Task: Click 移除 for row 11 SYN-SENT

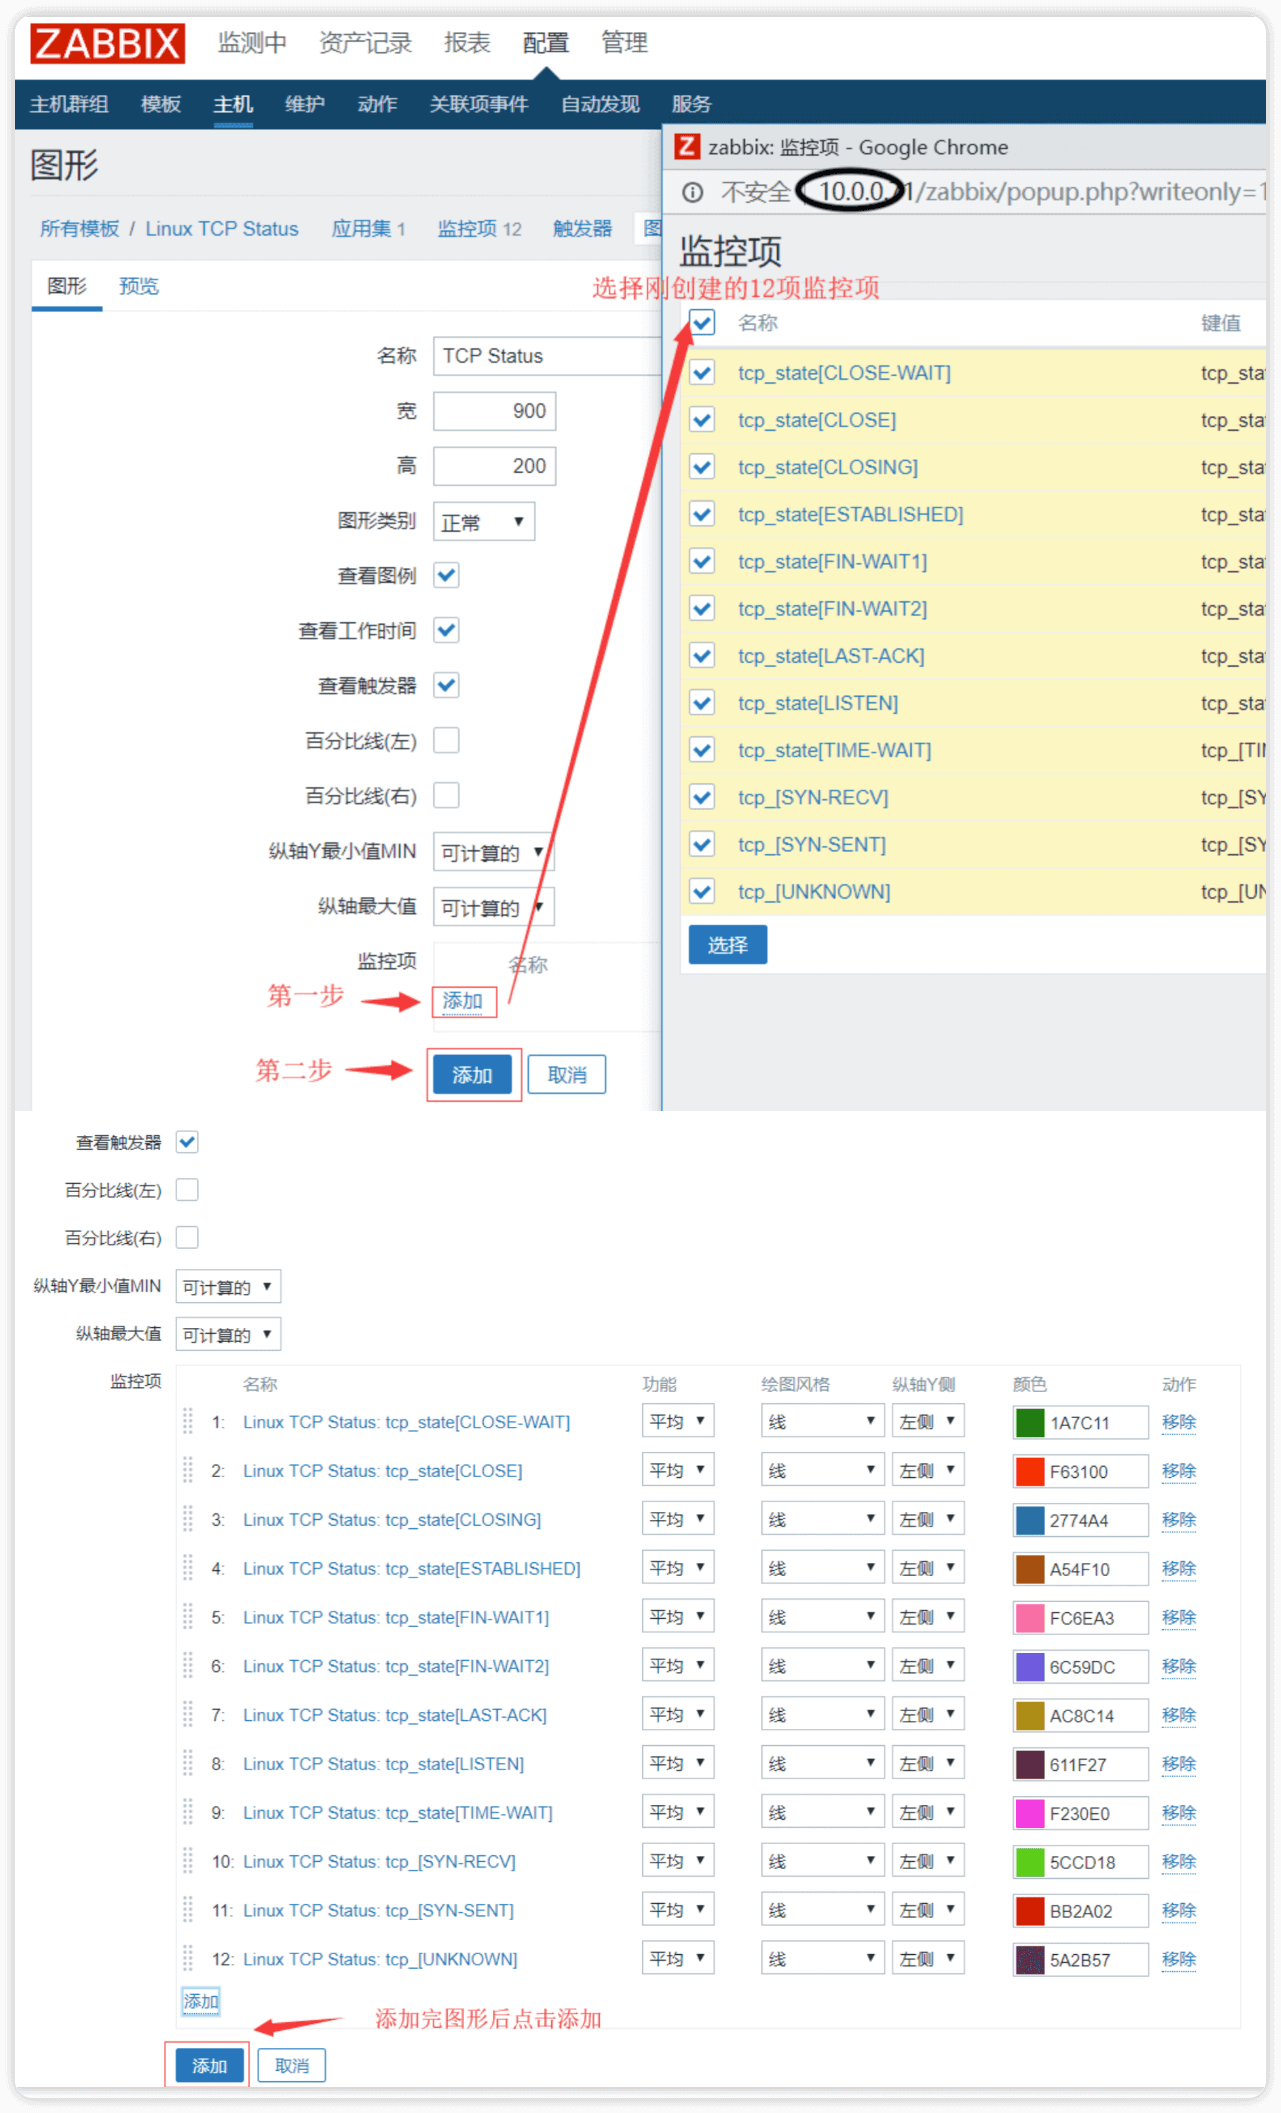Action: tap(1179, 1910)
